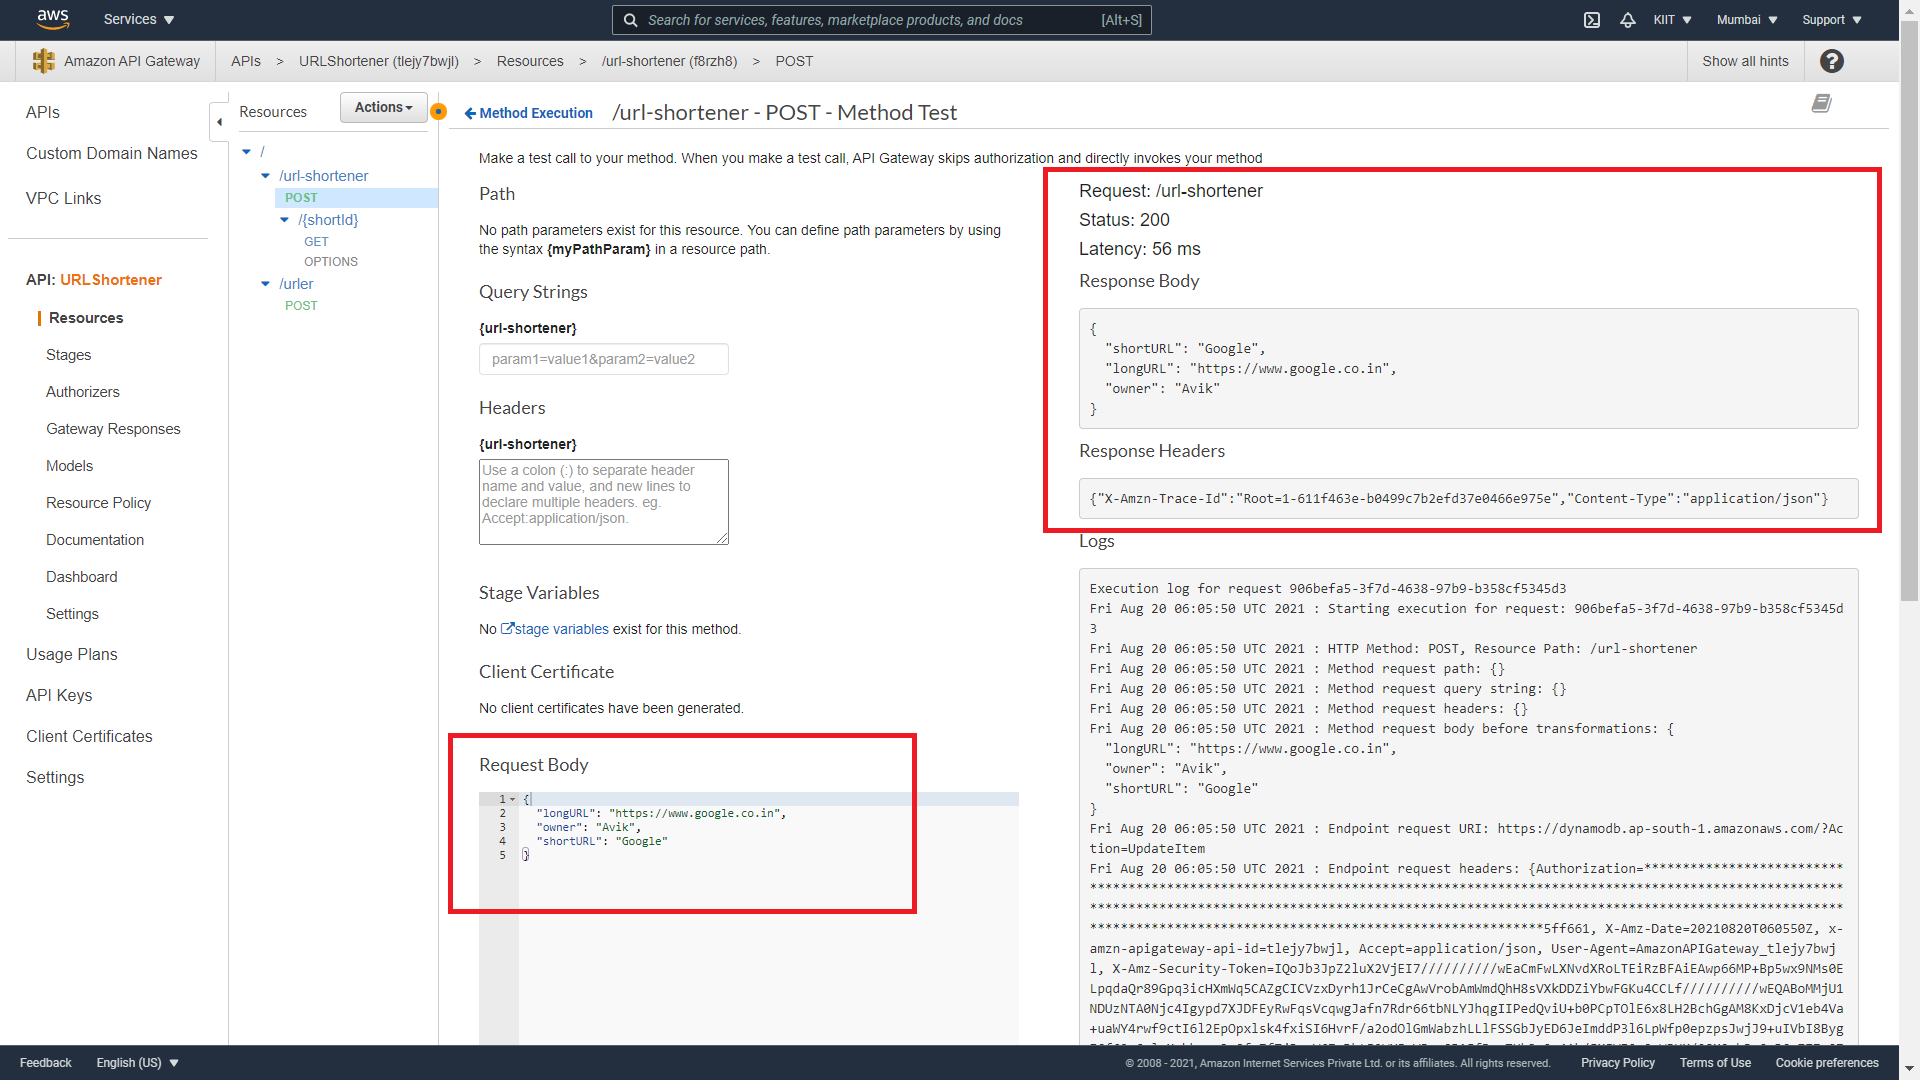The height and width of the screenshot is (1080, 1920).
Task: Click the Response Headers JSON text
Action: tap(1459, 499)
